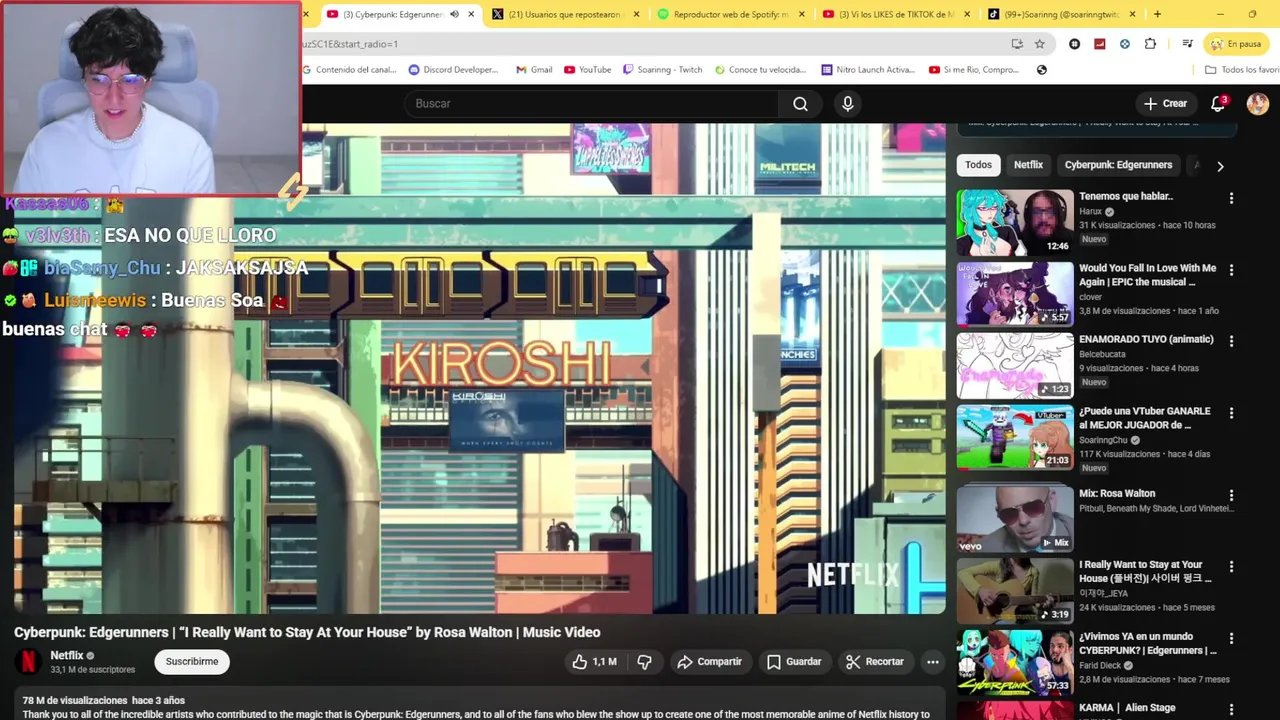
Task: Open Soarinng - Twitch bookmark
Action: 662,70
